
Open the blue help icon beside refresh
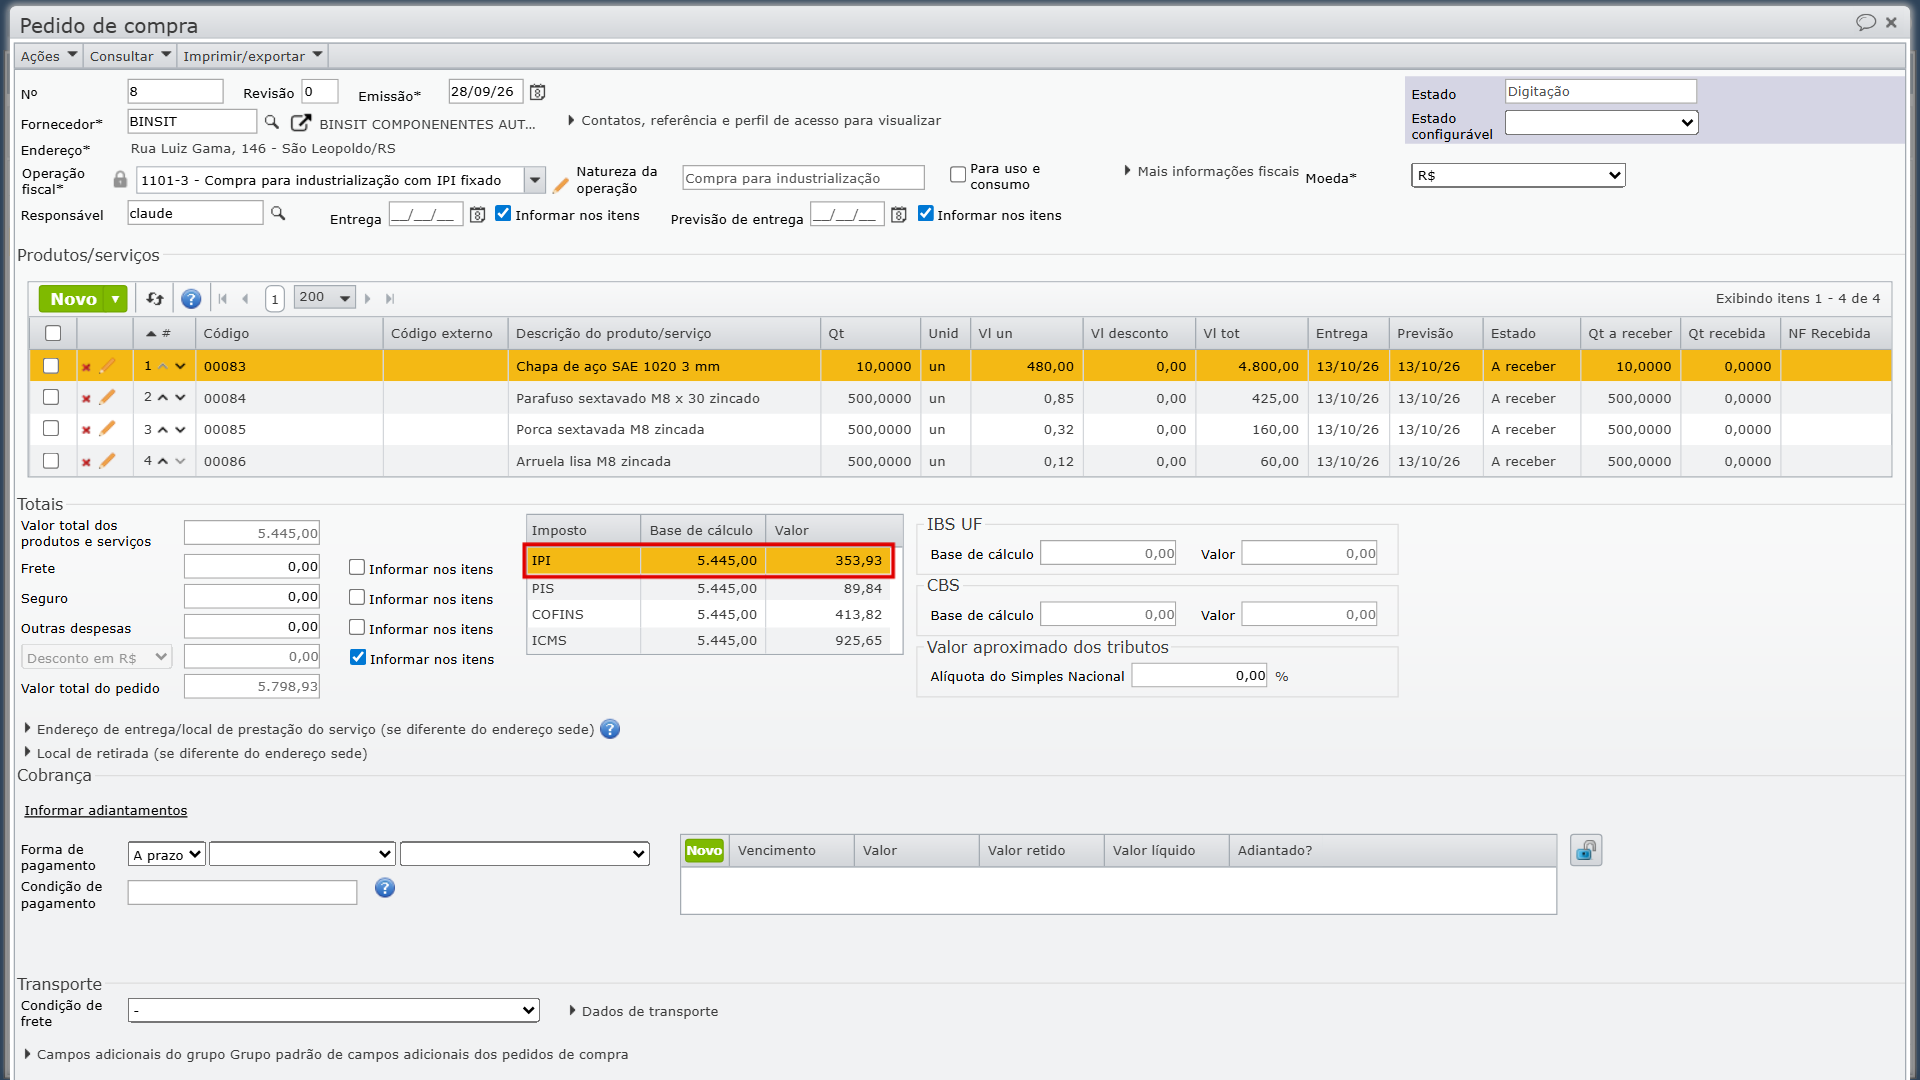pos(191,298)
